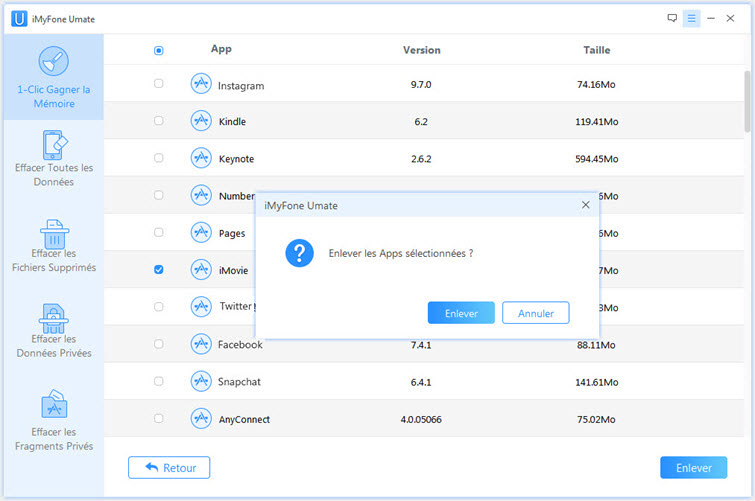Check the Kindle row checkbox

pos(158,120)
